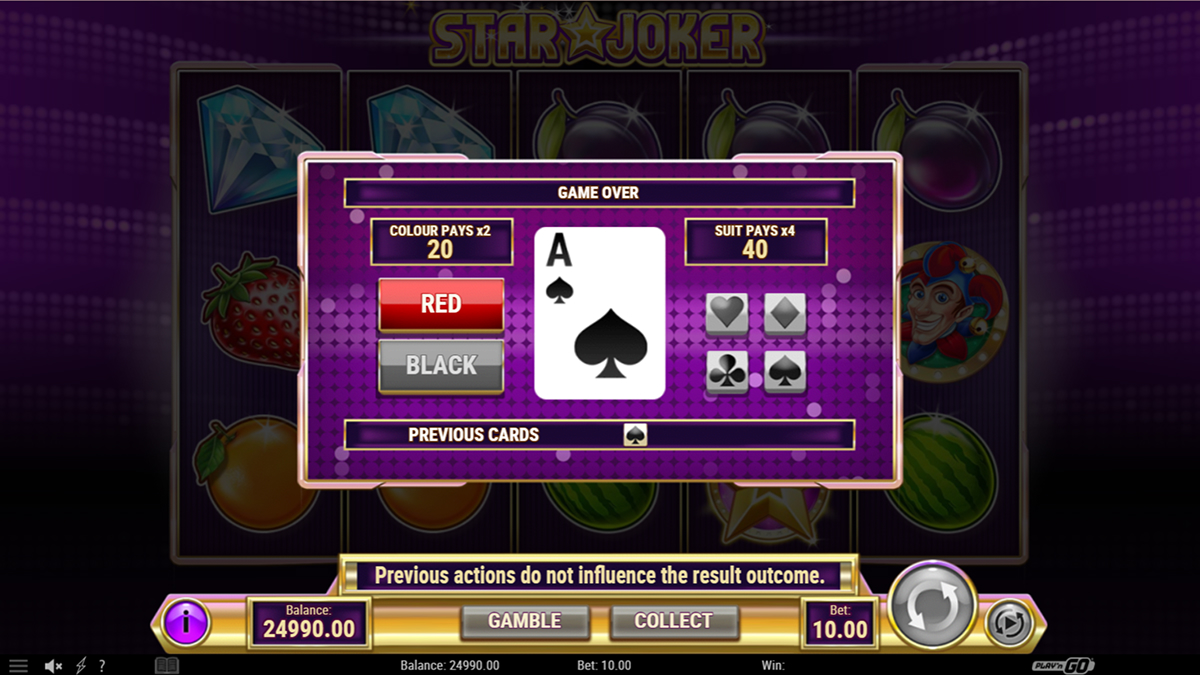
Task: Open the Bet 10.00 amount selector
Action: point(840,622)
